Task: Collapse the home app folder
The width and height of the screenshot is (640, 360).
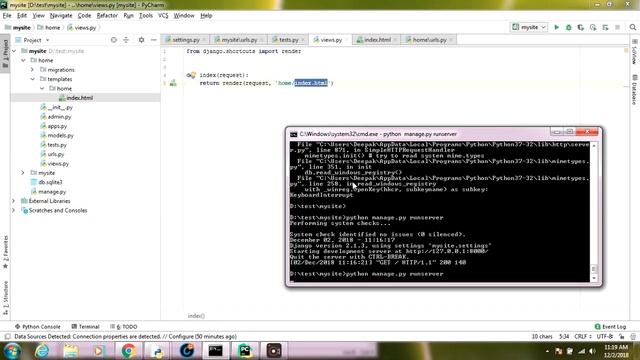Action: coord(23,60)
